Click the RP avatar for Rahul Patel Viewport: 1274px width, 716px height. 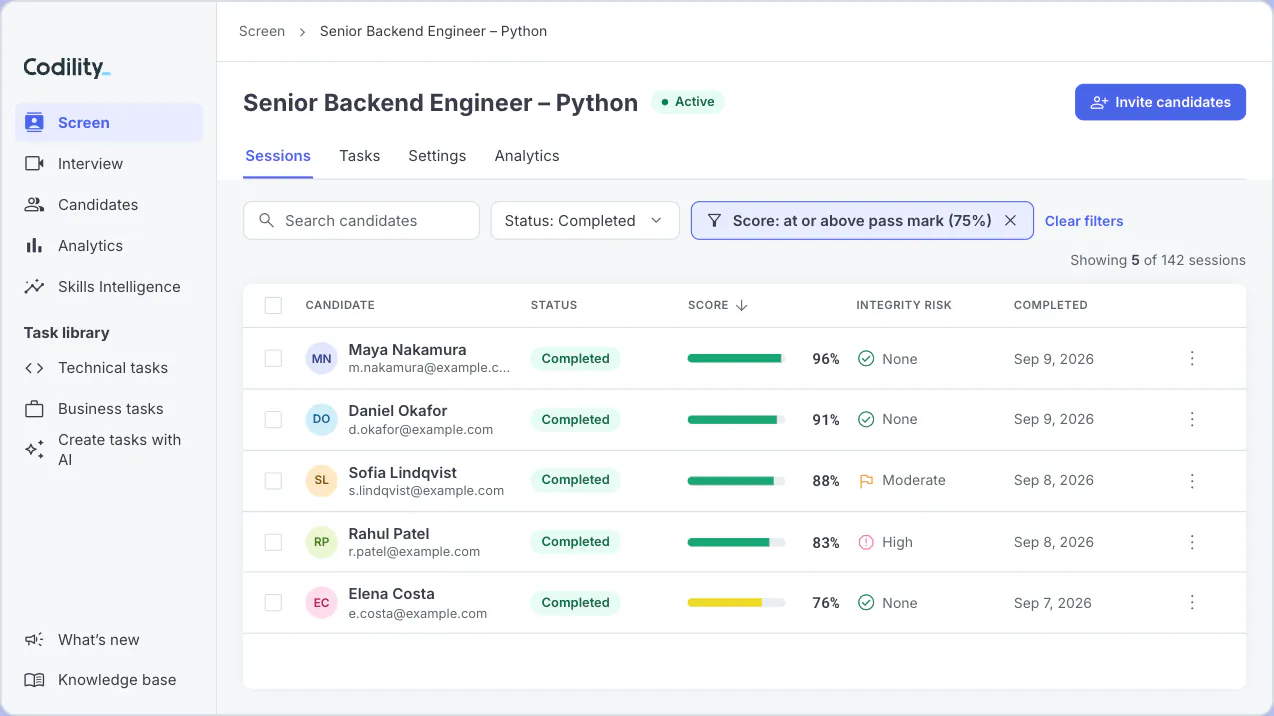click(321, 542)
